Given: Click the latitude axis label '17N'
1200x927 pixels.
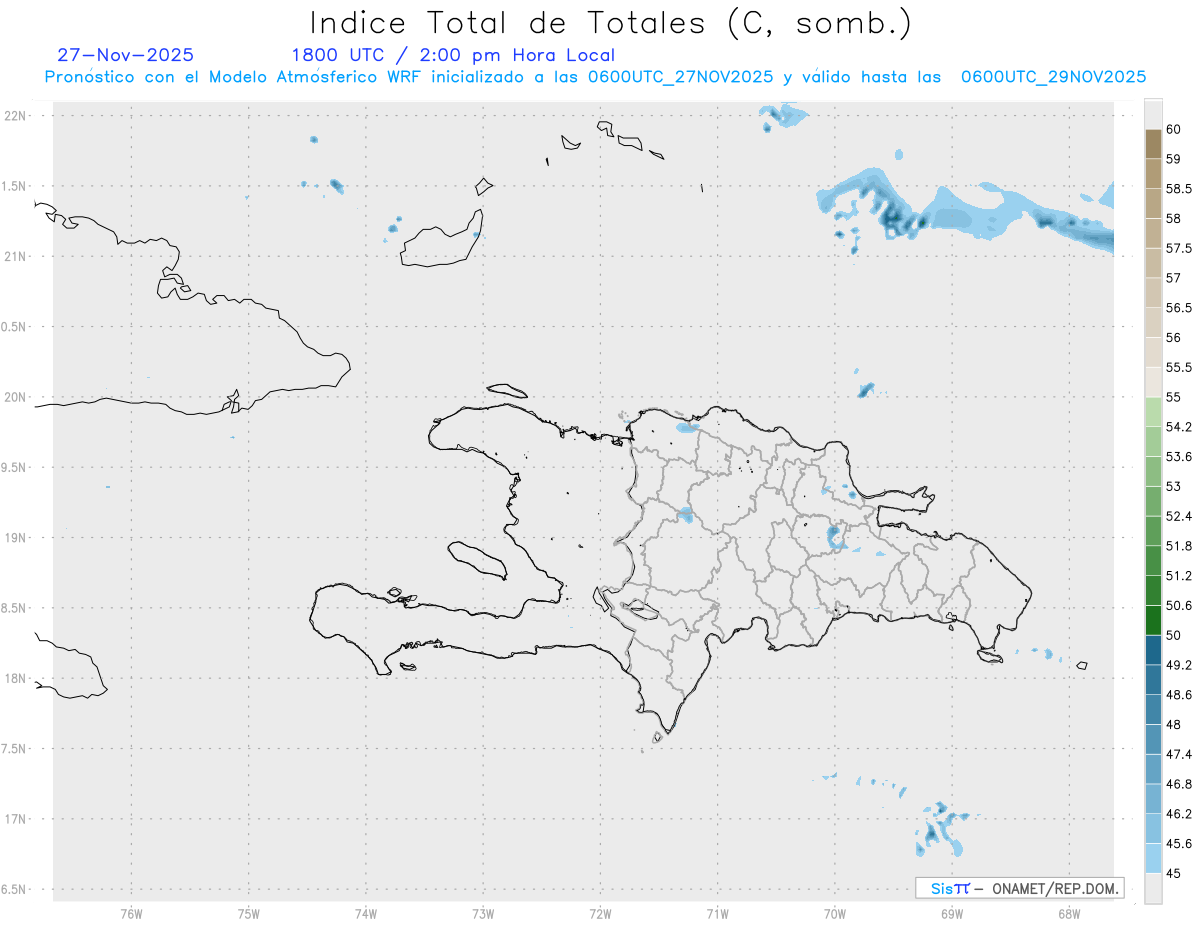Looking at the screenshot, I should (x=15, y=819).
